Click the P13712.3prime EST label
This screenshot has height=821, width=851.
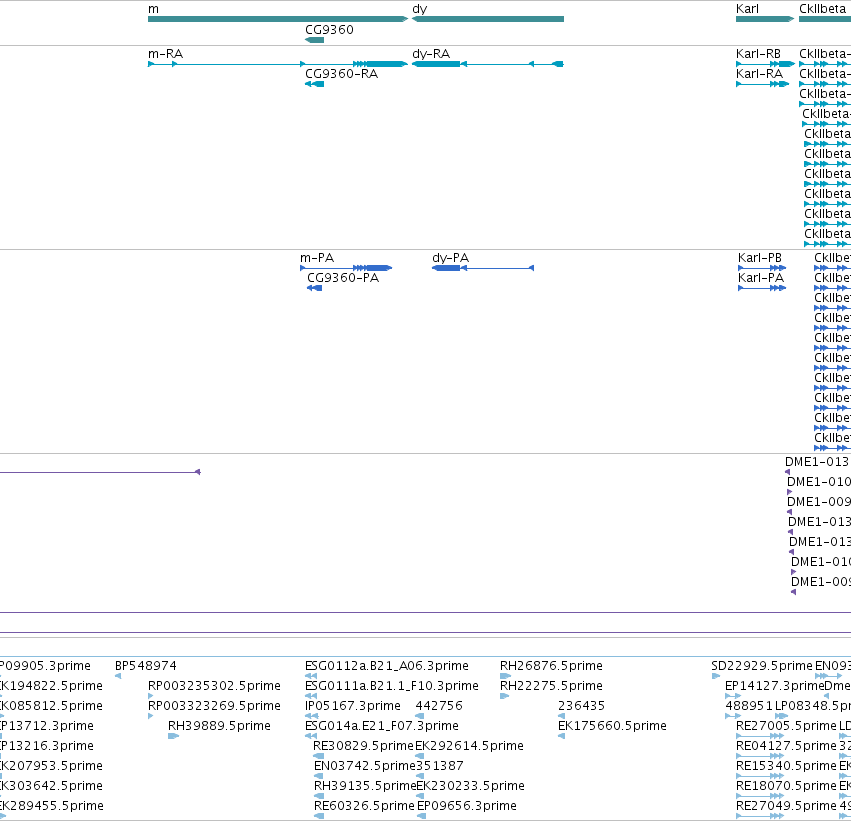[x=47, y=726]
